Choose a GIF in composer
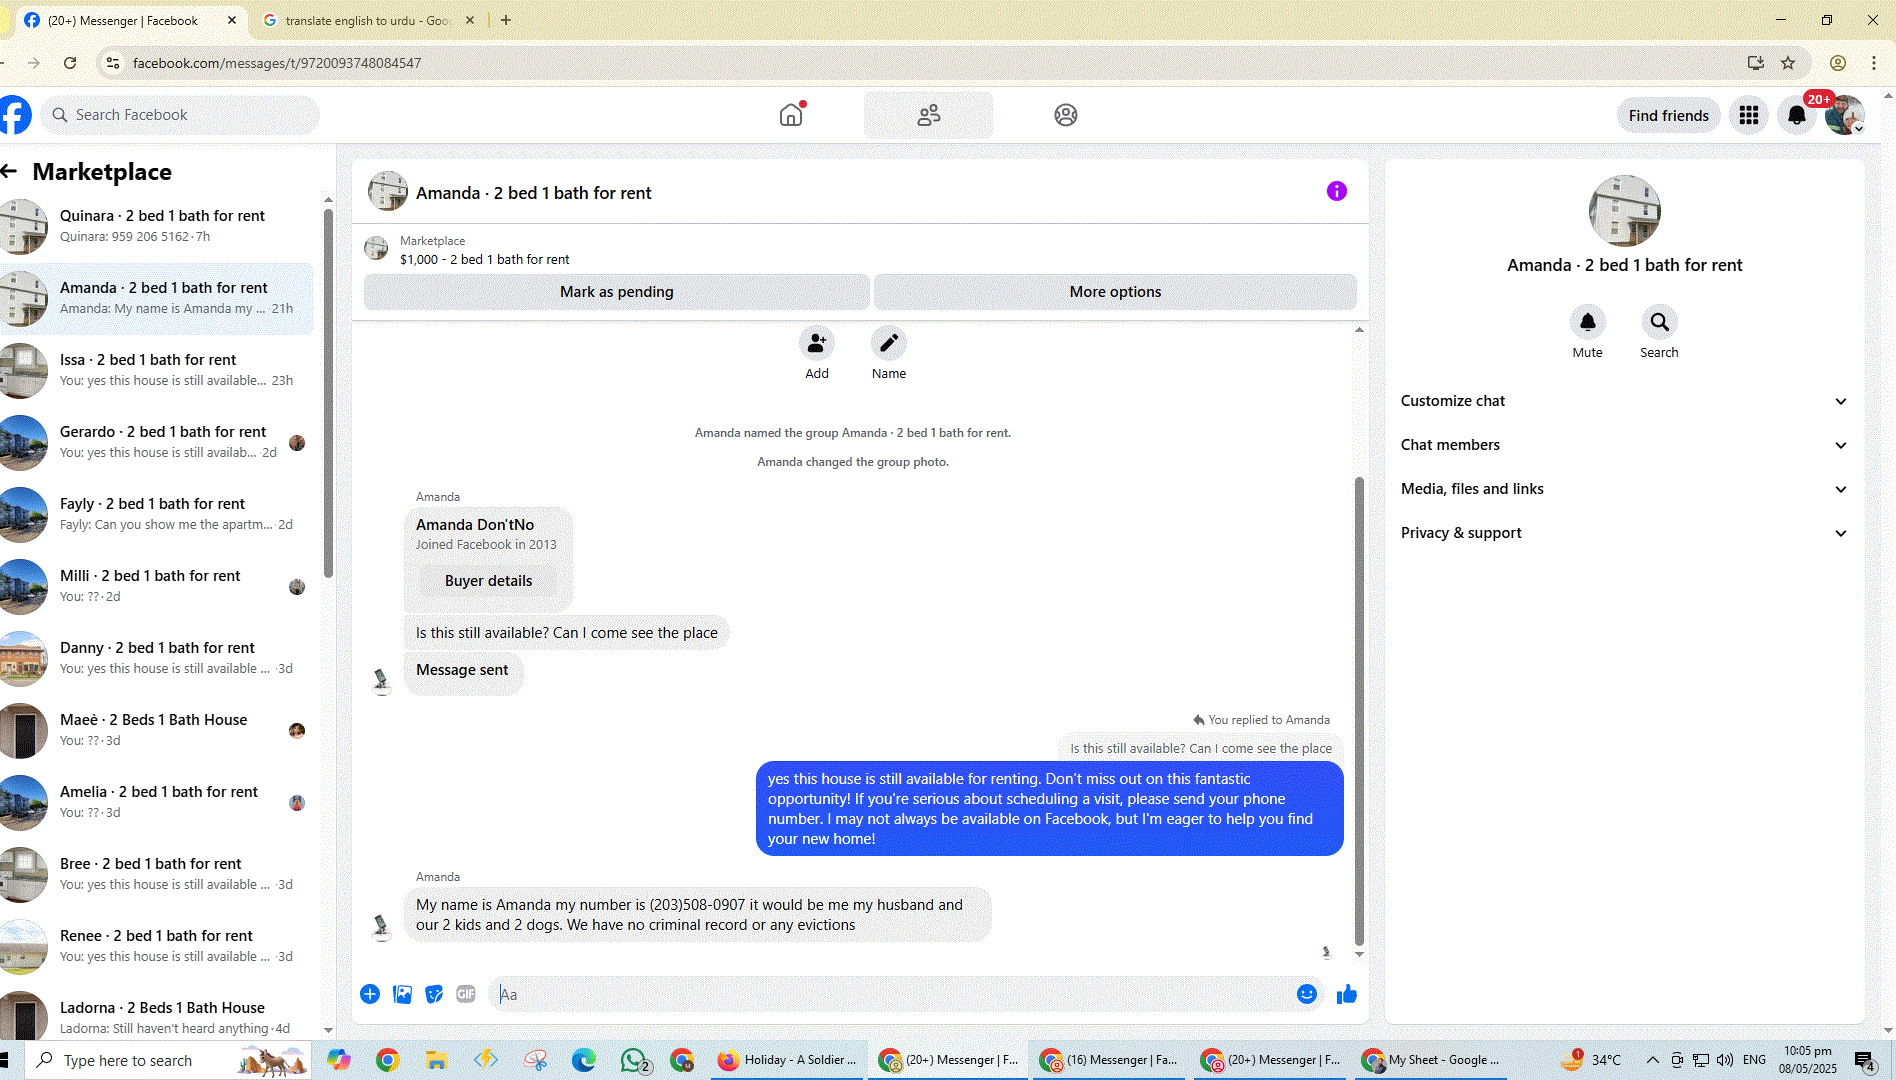This screenshot has height=1080, width=1896. (x=466, y=994)
